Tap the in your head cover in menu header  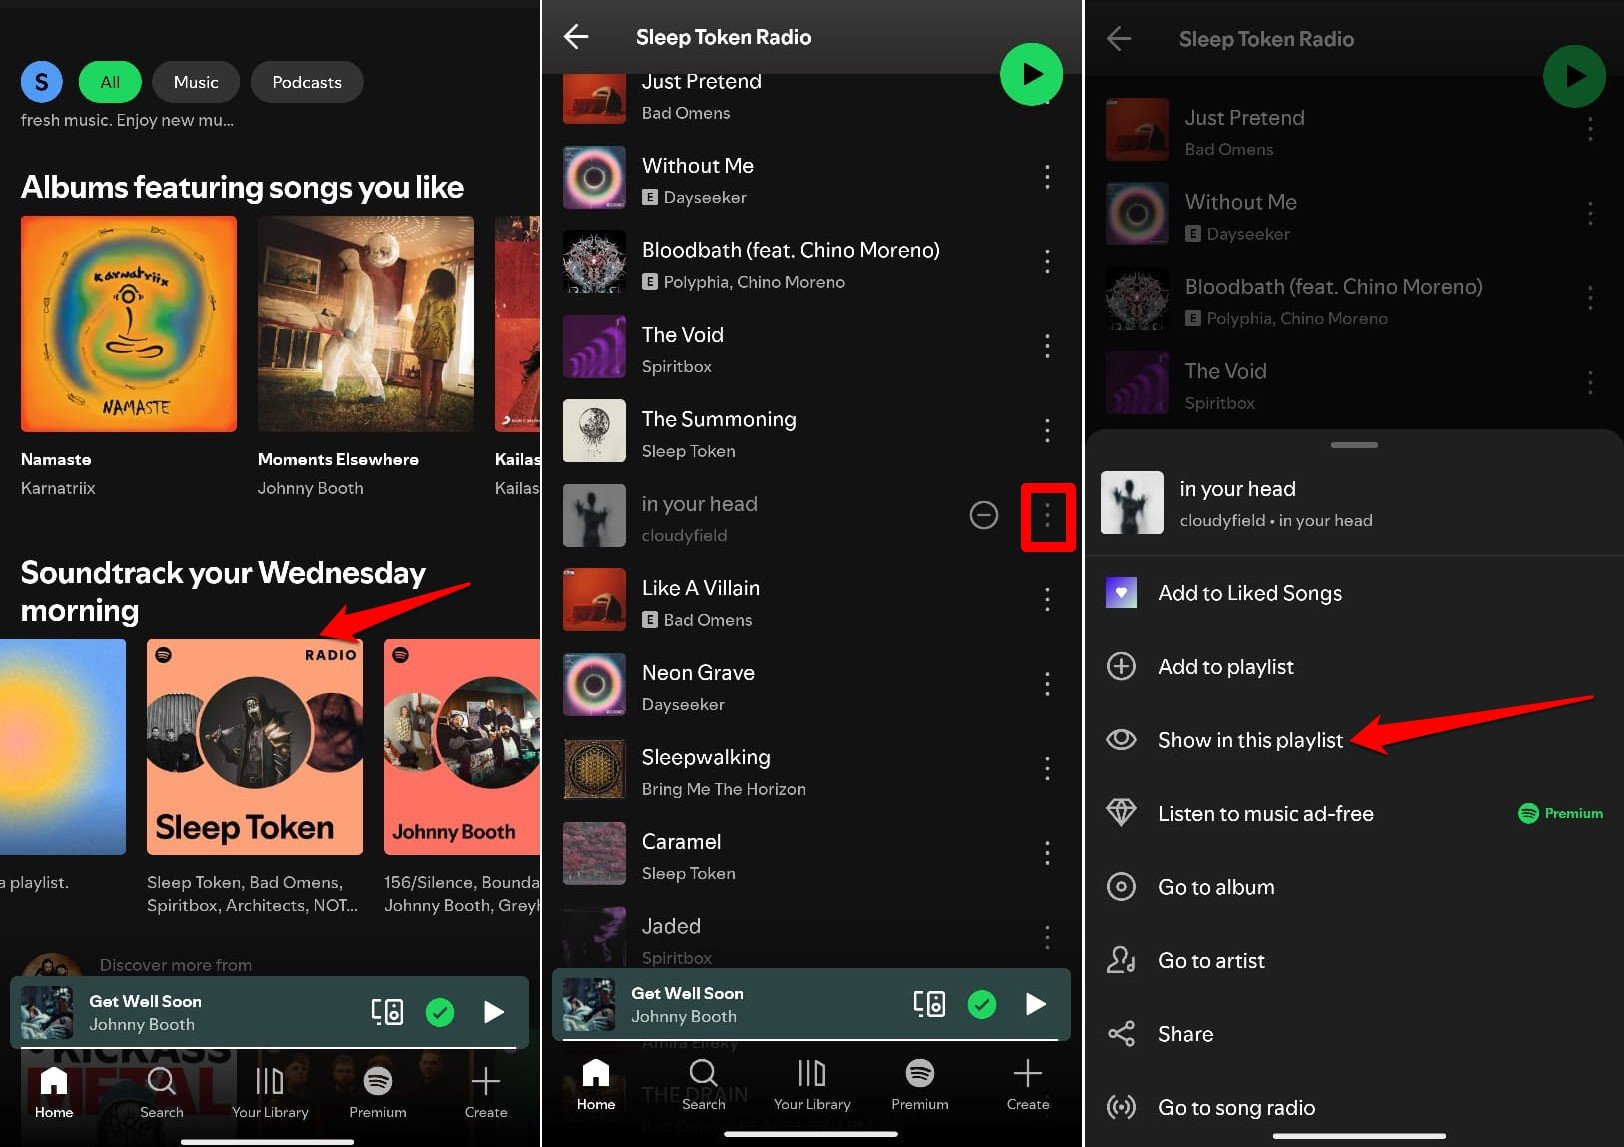coord(1132,502)
